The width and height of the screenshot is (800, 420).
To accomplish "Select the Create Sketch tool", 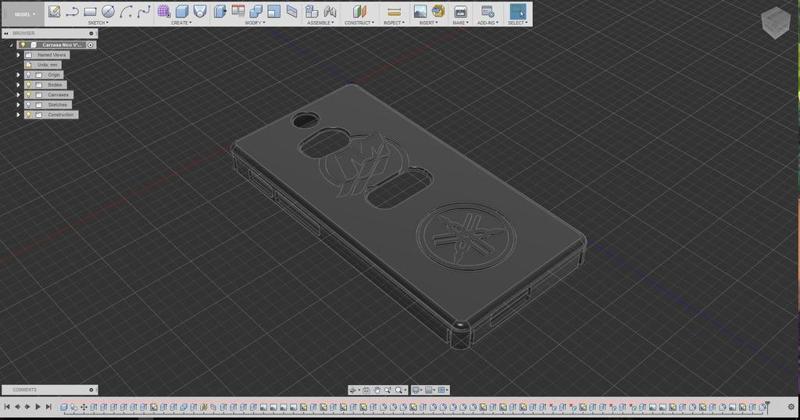I will coord(54,11).
